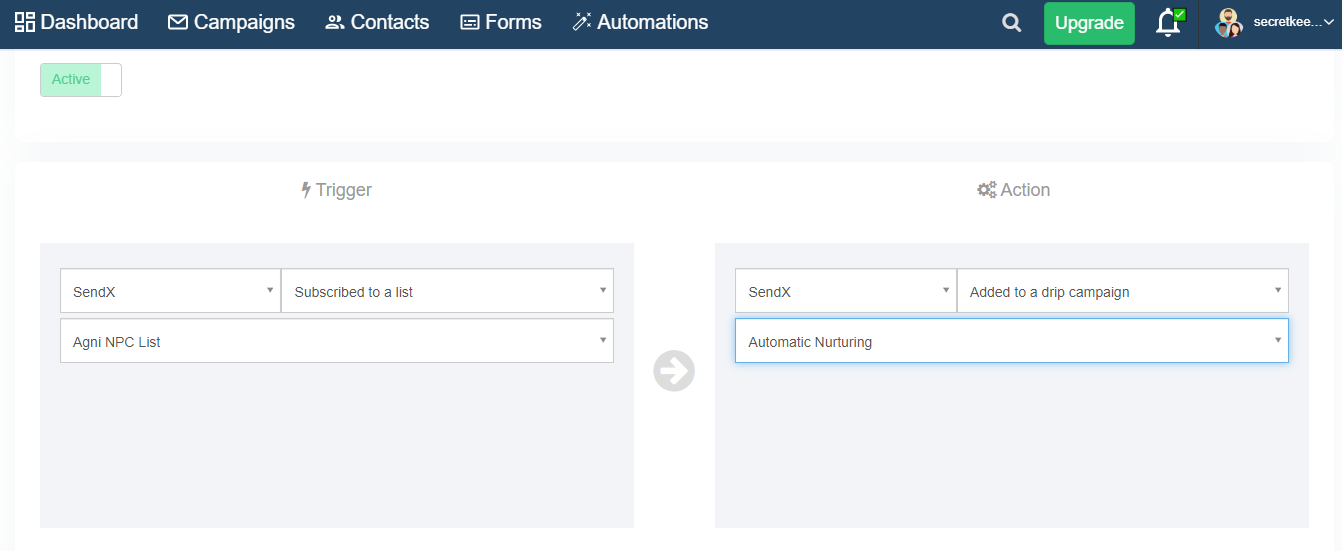Open search with magnifying glass icon
Image resolution: width=1342 pixels, height=551 pixels.
point(1012,23)
